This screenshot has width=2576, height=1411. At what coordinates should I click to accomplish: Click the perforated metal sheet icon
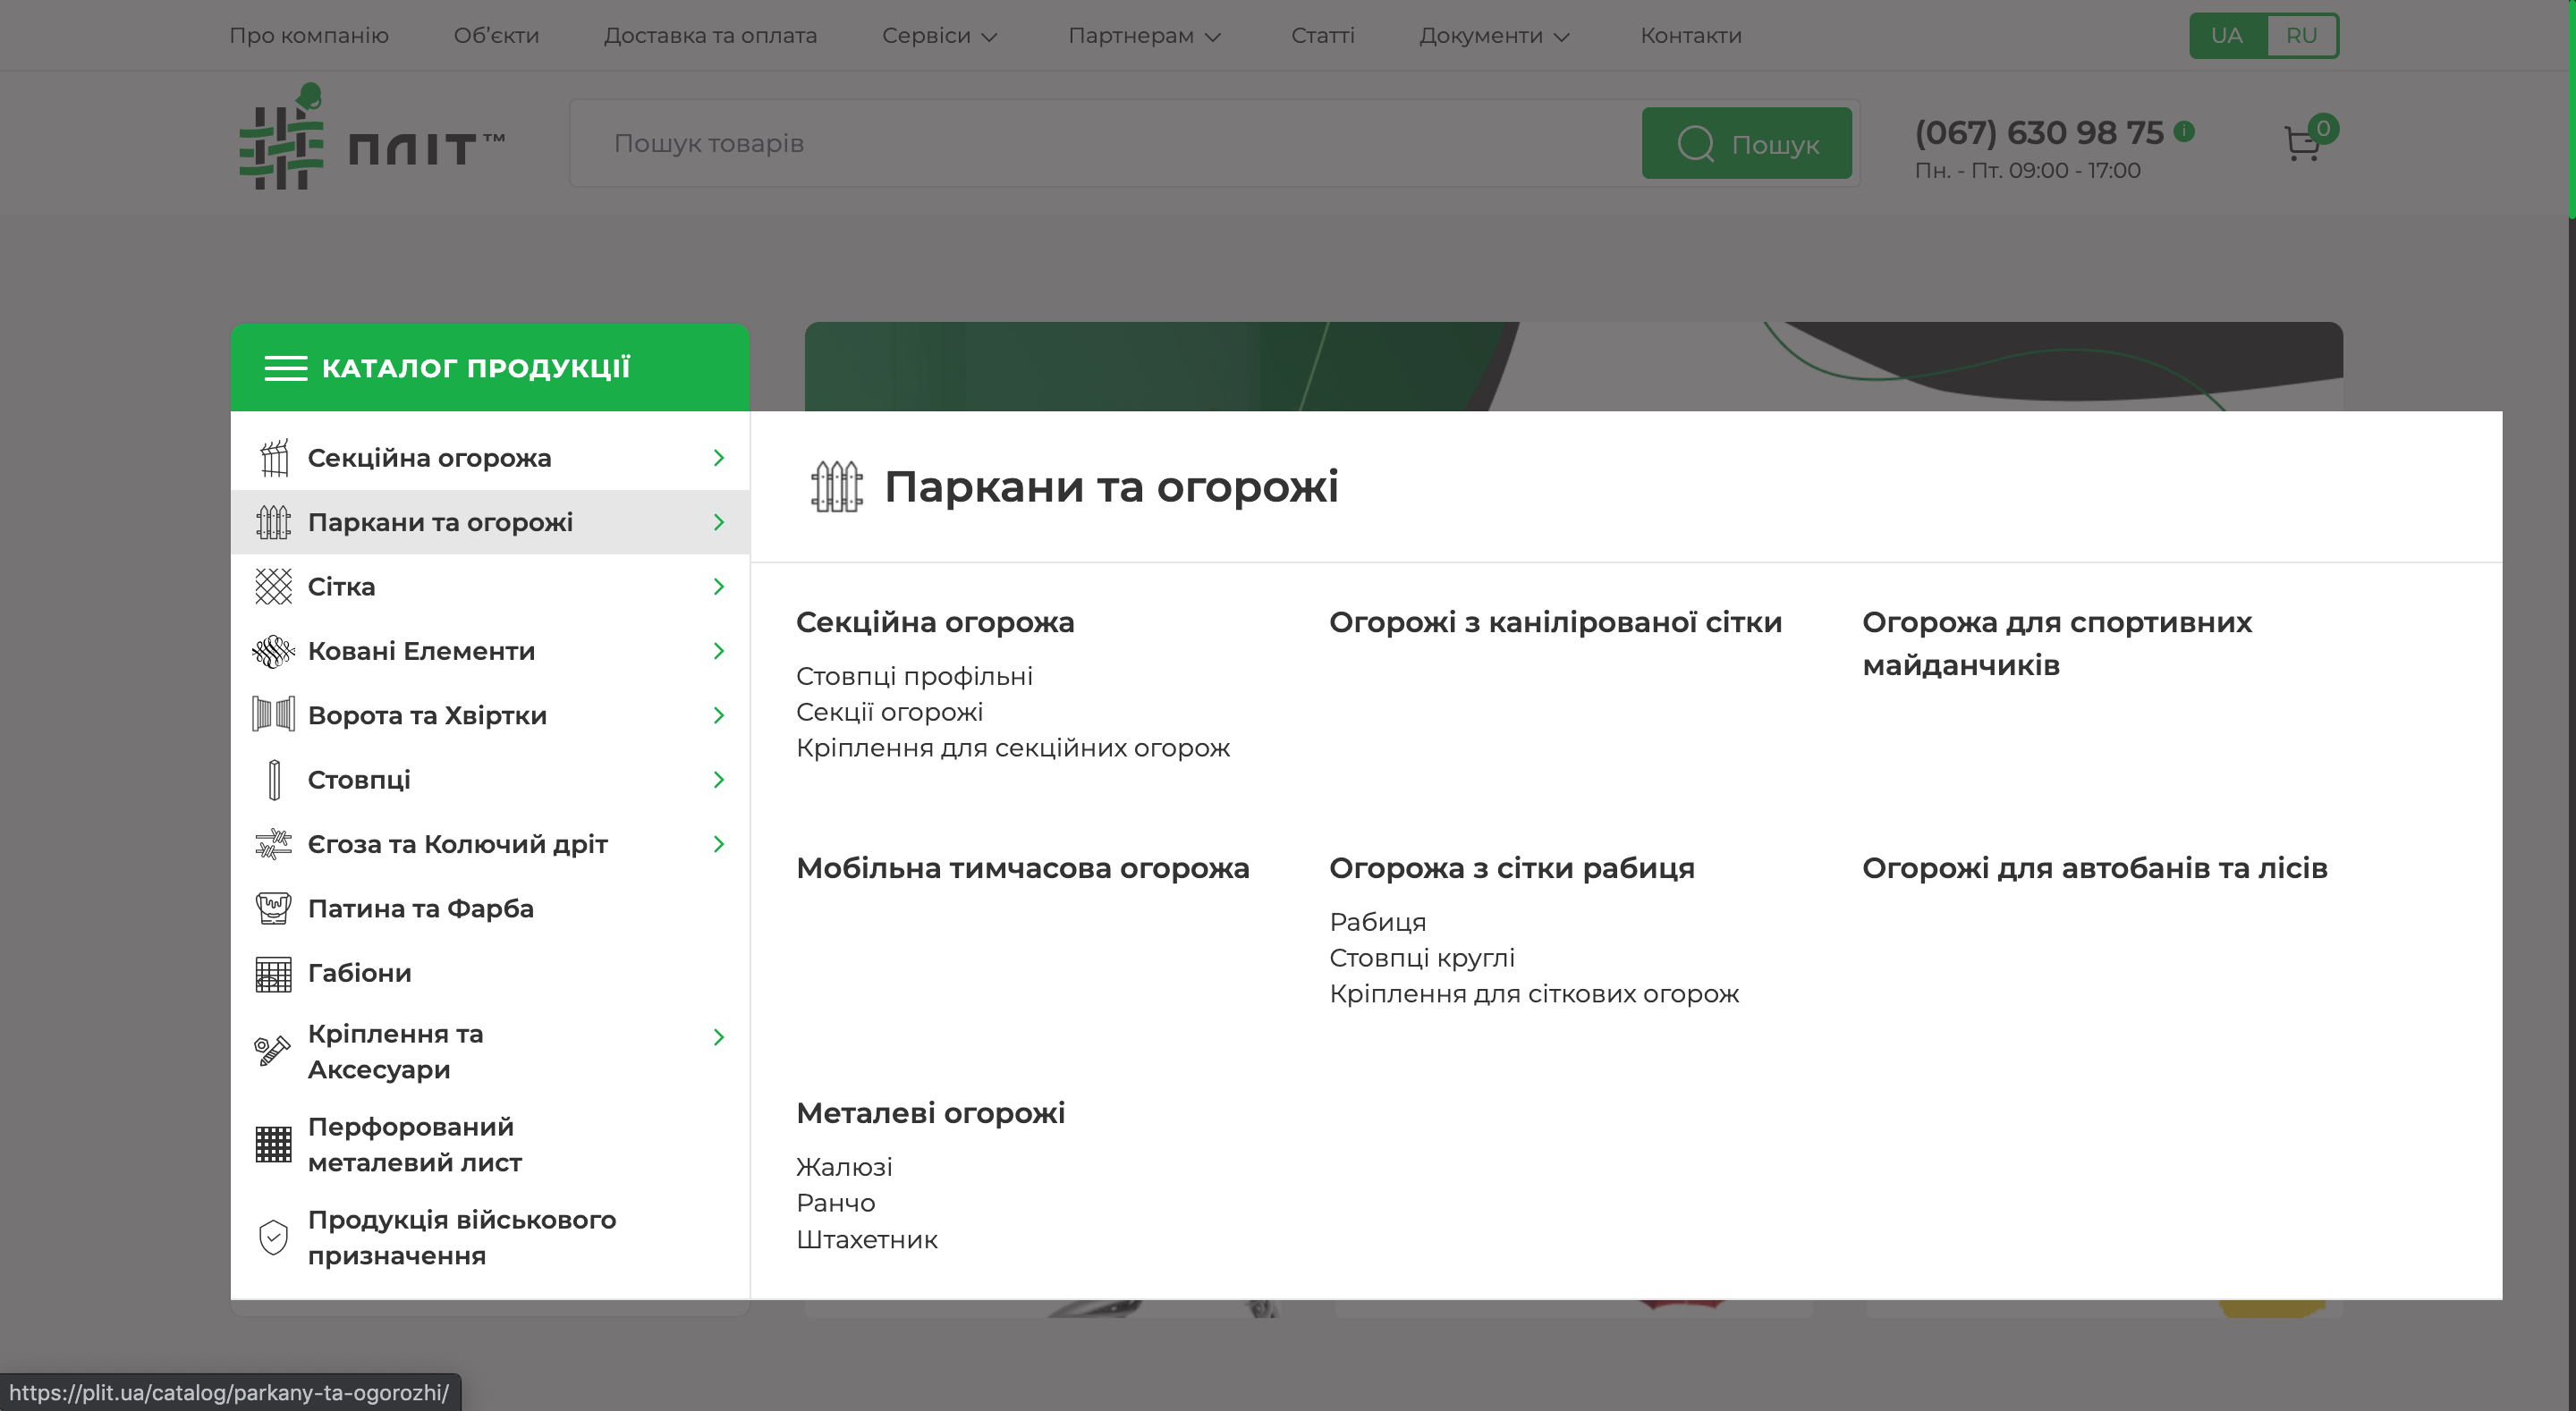point(273,1144)
